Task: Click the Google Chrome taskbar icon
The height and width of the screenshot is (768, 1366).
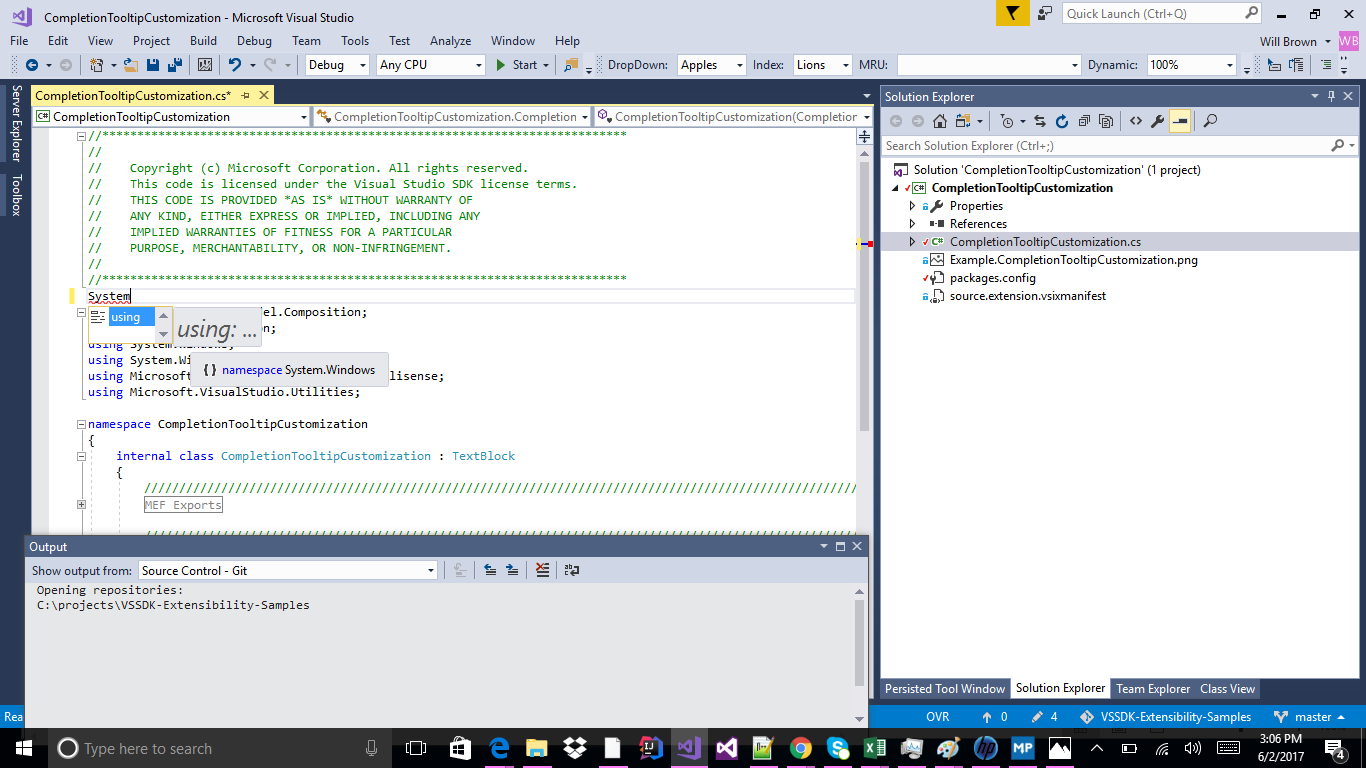Action: tap(800, 748)
